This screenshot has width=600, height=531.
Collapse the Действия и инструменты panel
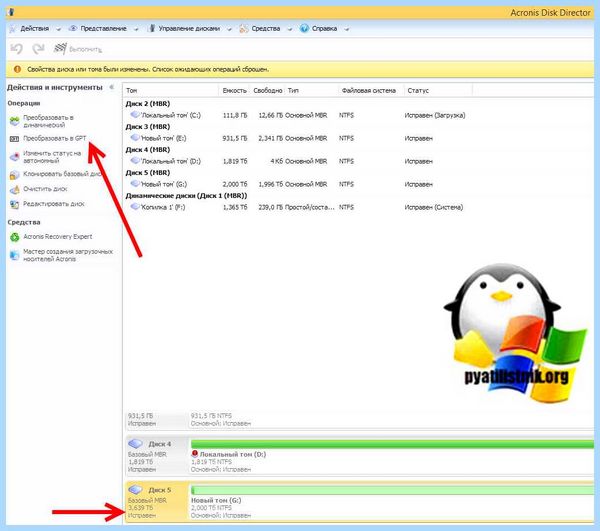(x=112, y=87)
